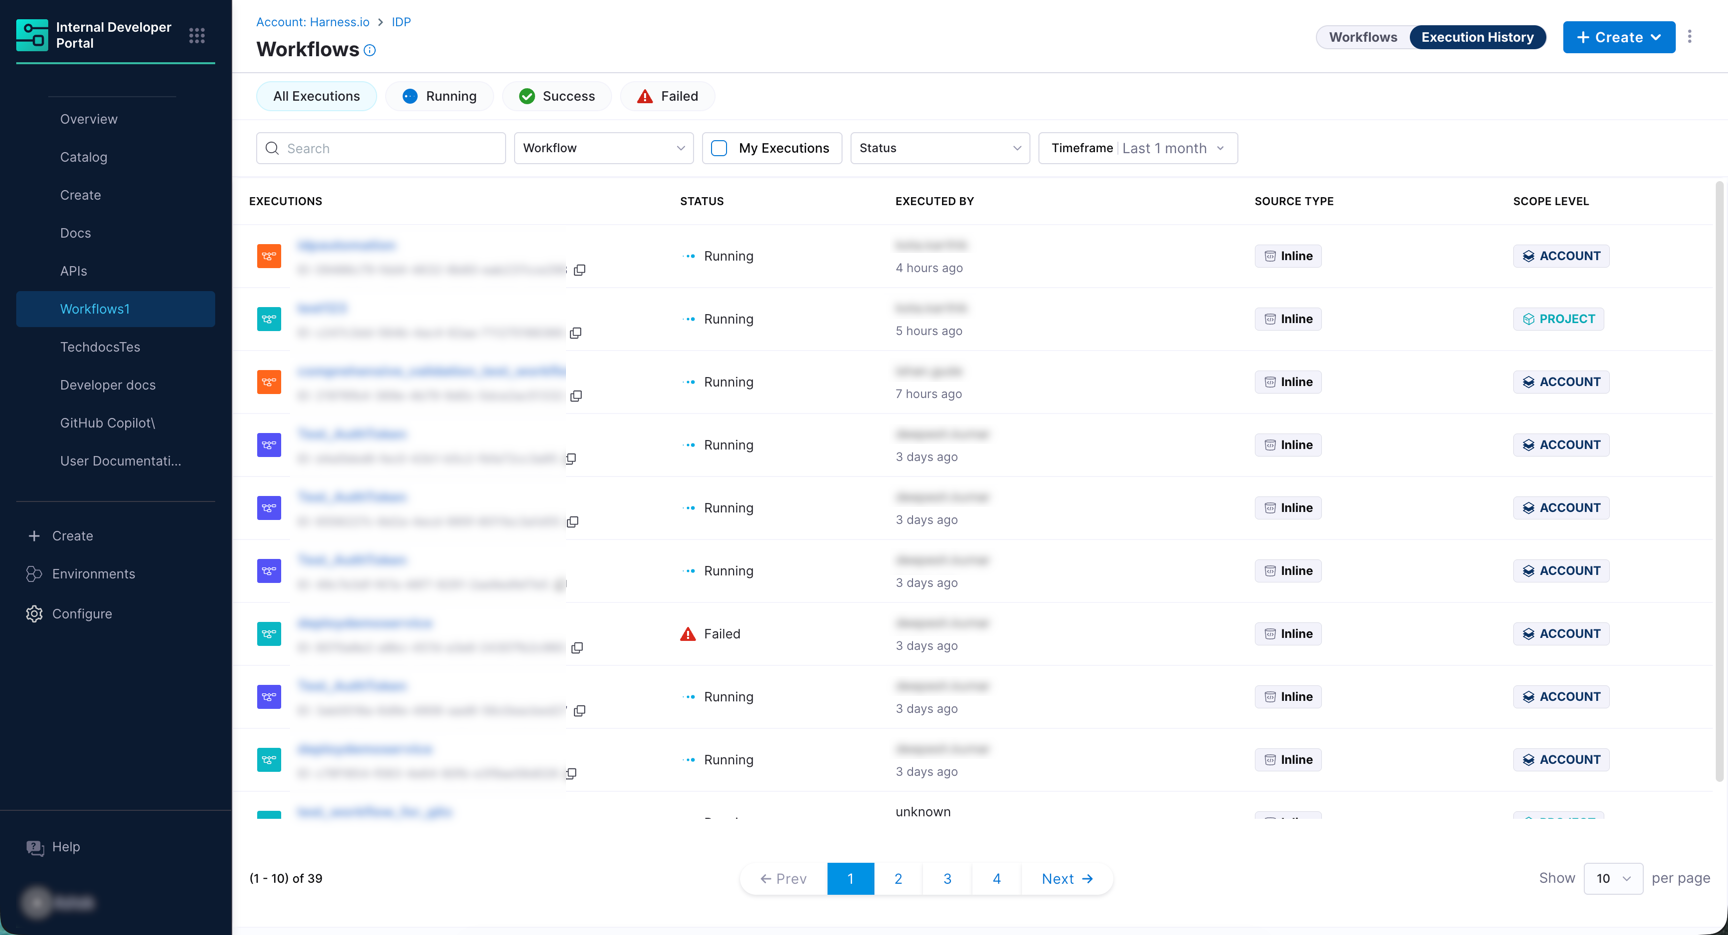
Task: Click the search magnifier icon in search bar
Action: coord(272,148)
